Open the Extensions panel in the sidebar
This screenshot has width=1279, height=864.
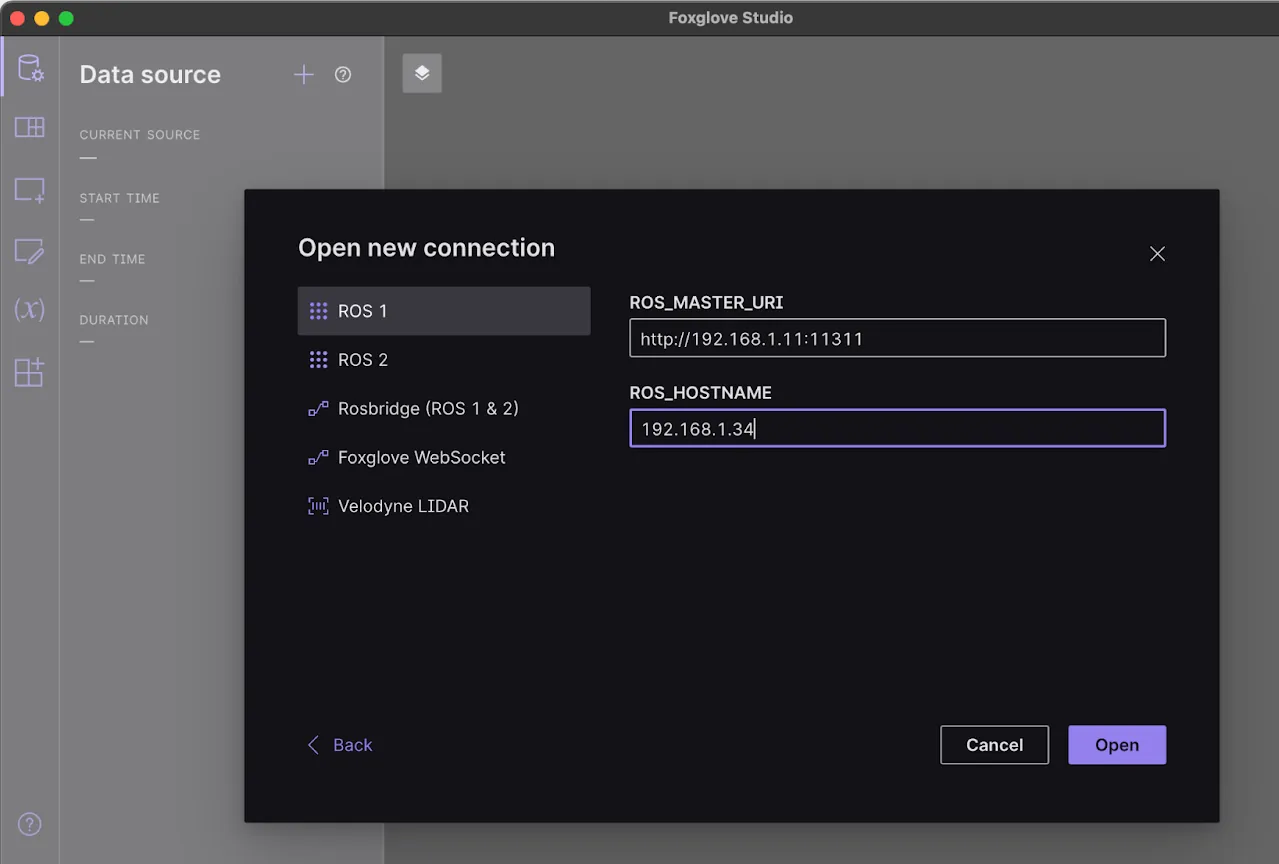(x=30, y=372)
